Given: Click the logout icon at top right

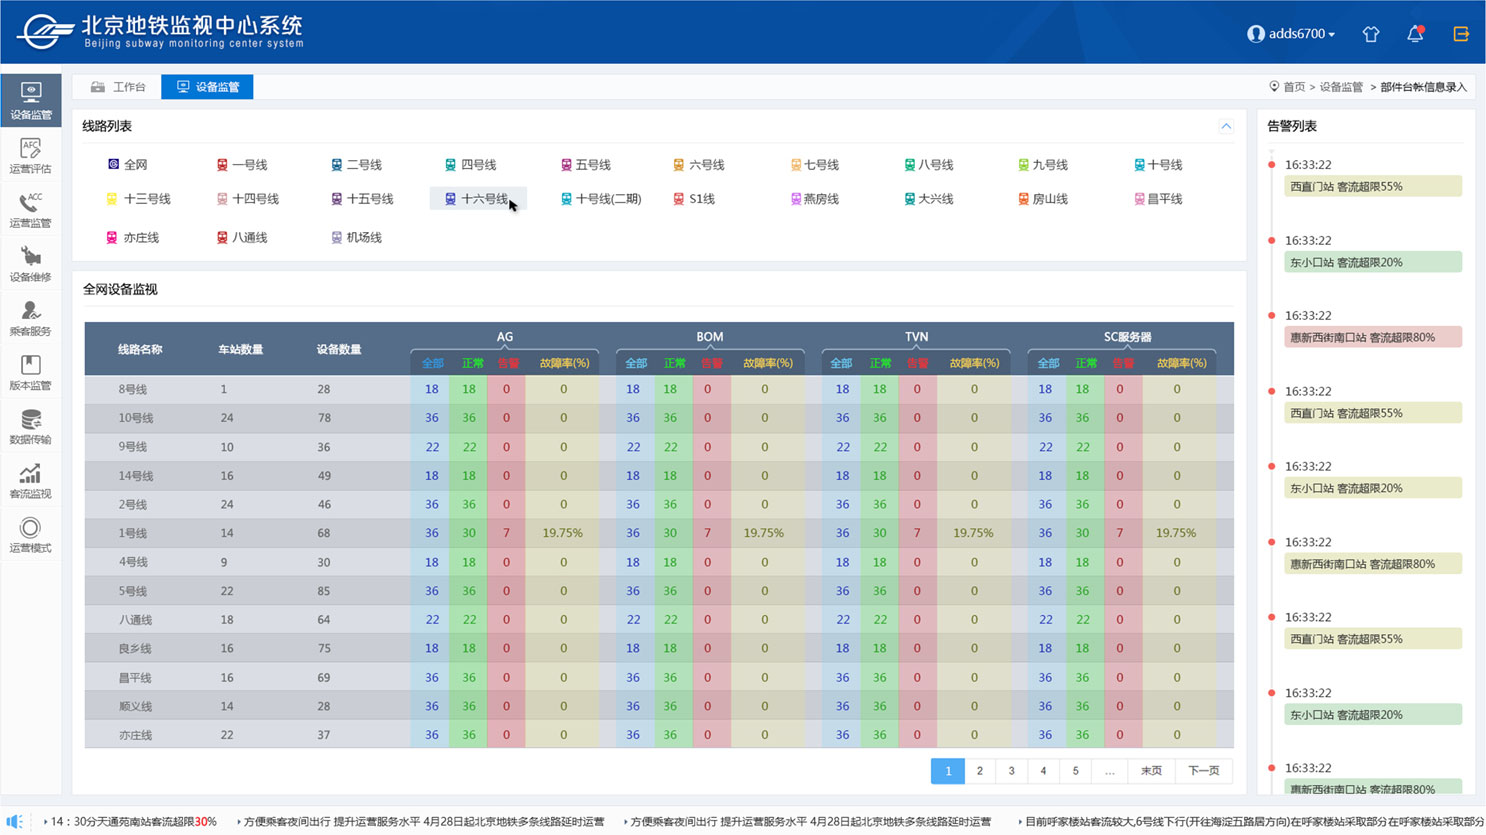Looking at the screenshot, I should tap(1461, 34).
